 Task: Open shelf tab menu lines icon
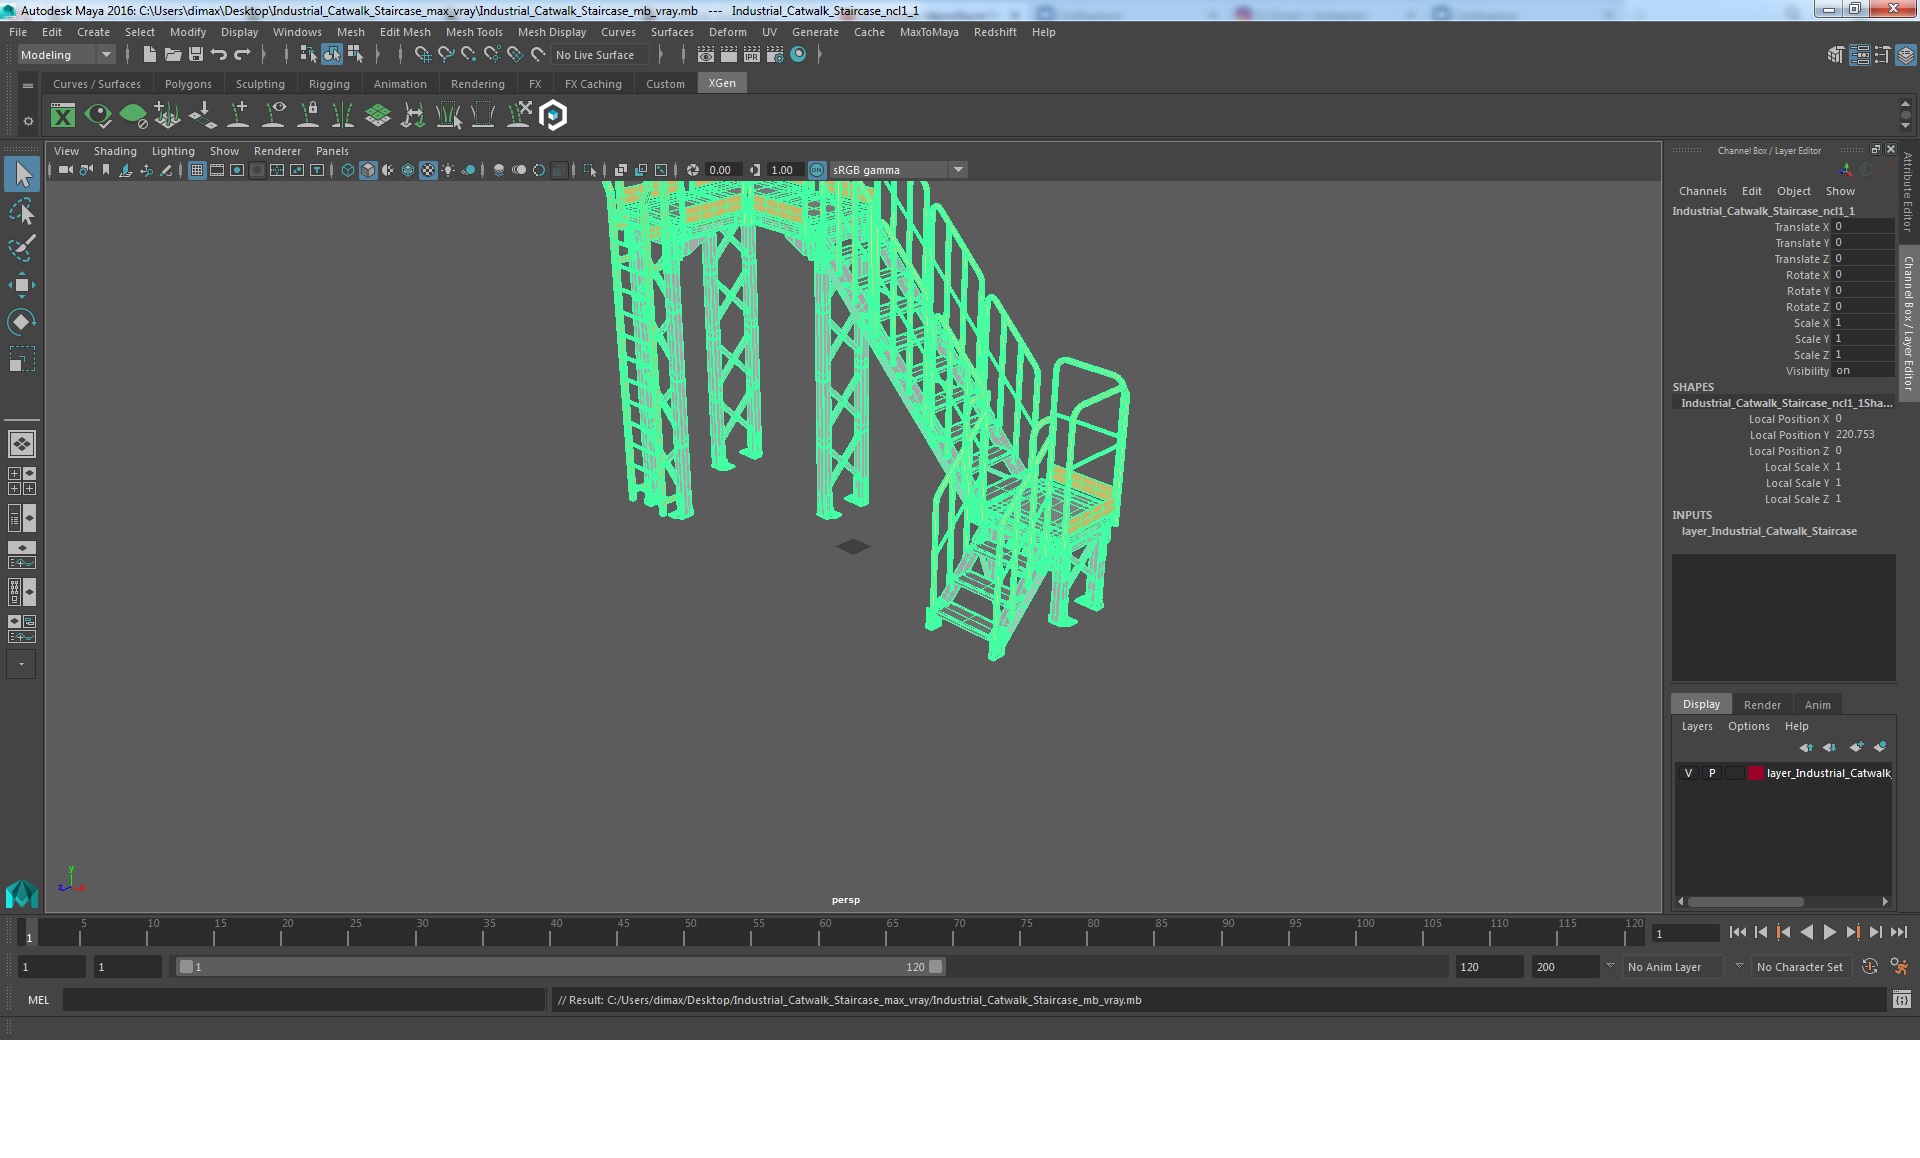click(27, 86)
